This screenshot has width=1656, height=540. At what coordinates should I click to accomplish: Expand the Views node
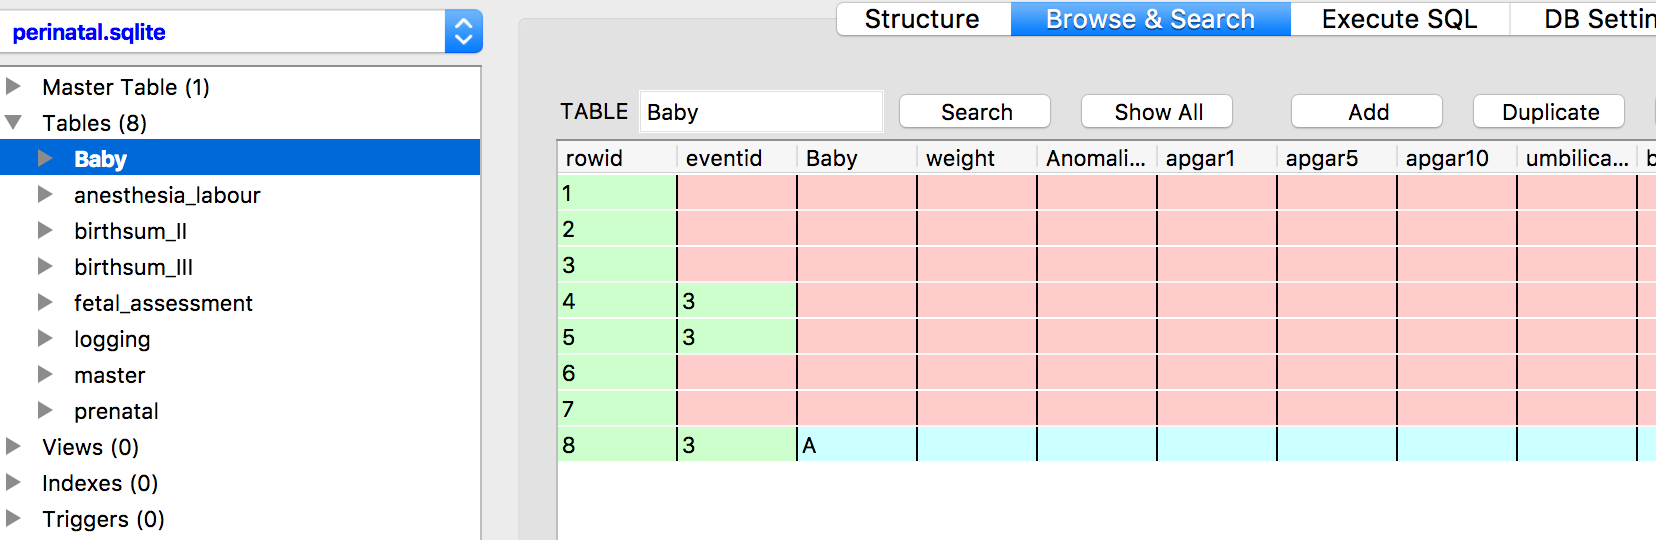14,447
